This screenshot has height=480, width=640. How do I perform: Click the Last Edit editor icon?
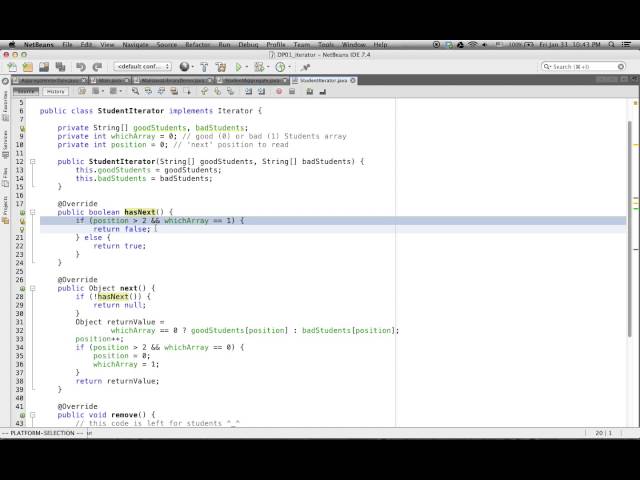click(x=82, y=91)
